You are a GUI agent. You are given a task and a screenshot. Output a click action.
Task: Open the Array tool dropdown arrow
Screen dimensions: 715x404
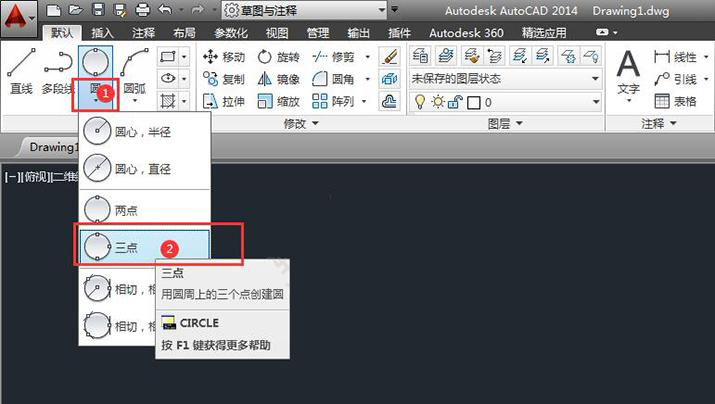point(364,101)
